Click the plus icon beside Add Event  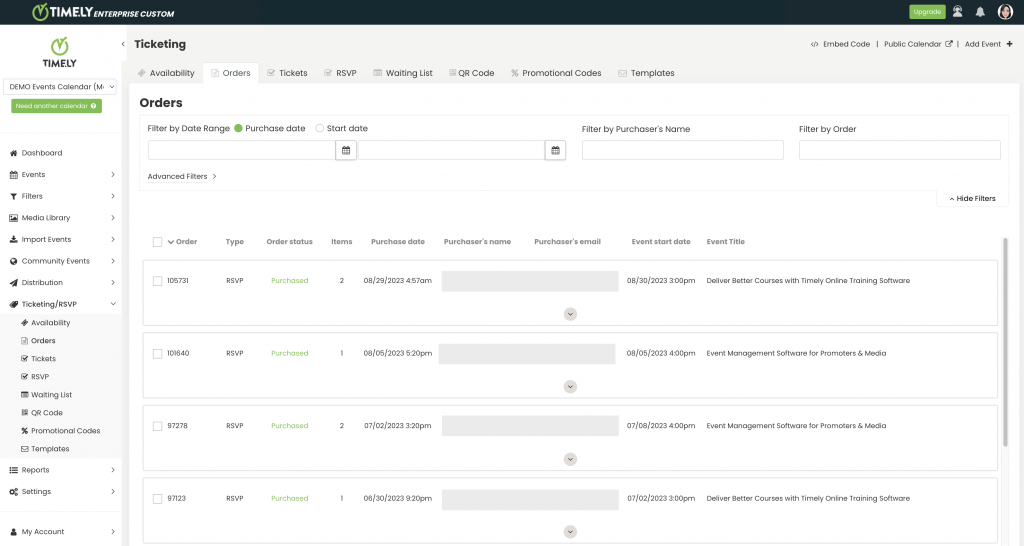(x=1009, y=44)
